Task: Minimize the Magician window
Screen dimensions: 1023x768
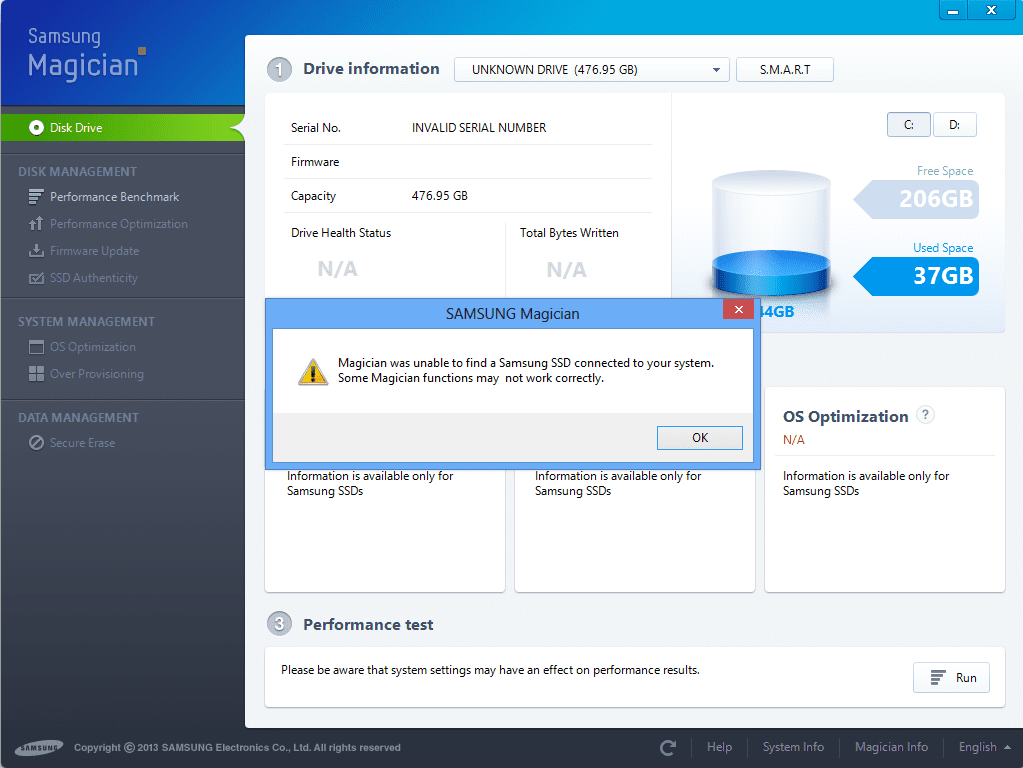Action: click(x=953, y=10)
